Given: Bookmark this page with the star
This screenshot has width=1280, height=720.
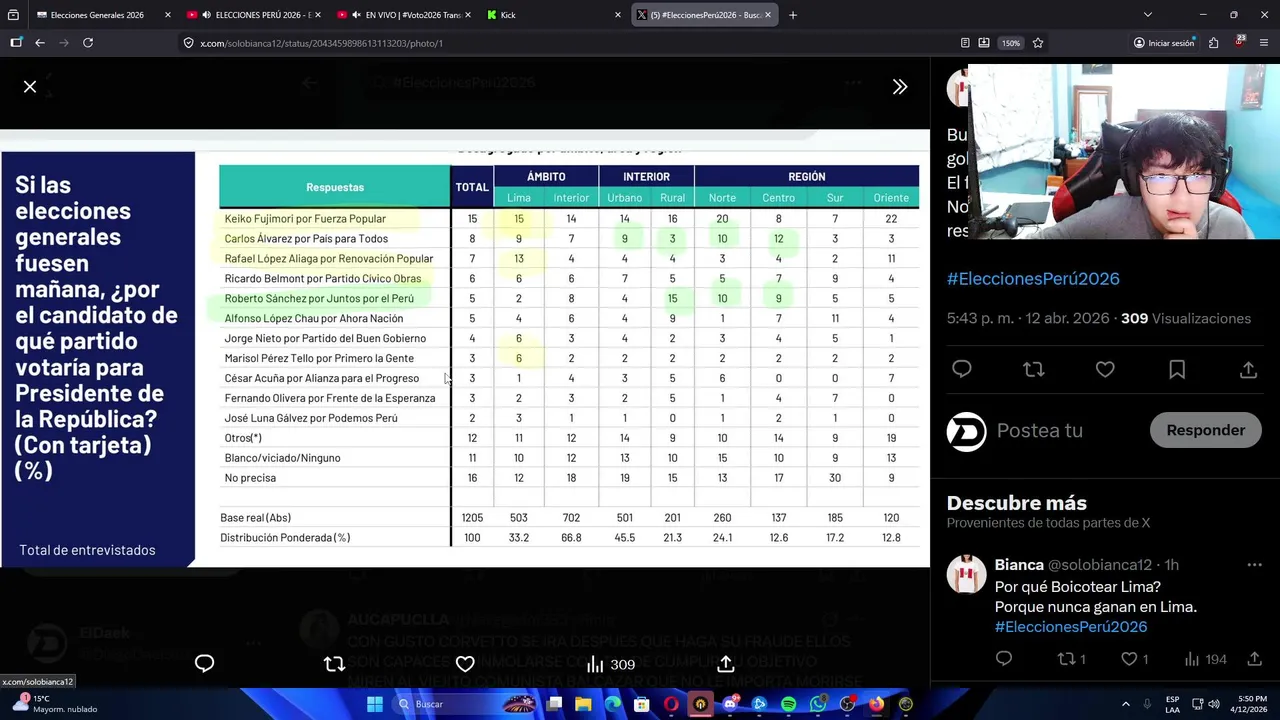Looking at the screenshot, I should pyautogui.click(x=1038, y=43).
